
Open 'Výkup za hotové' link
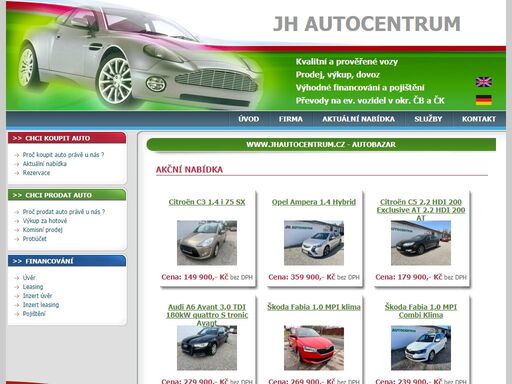click(45, 221)
